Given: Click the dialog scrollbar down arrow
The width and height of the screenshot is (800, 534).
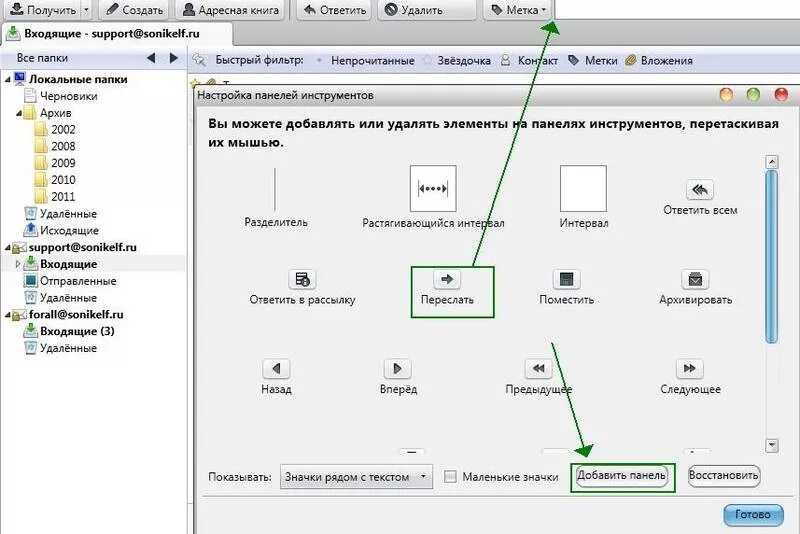Looking at the screenshot, I should (772, 445).
